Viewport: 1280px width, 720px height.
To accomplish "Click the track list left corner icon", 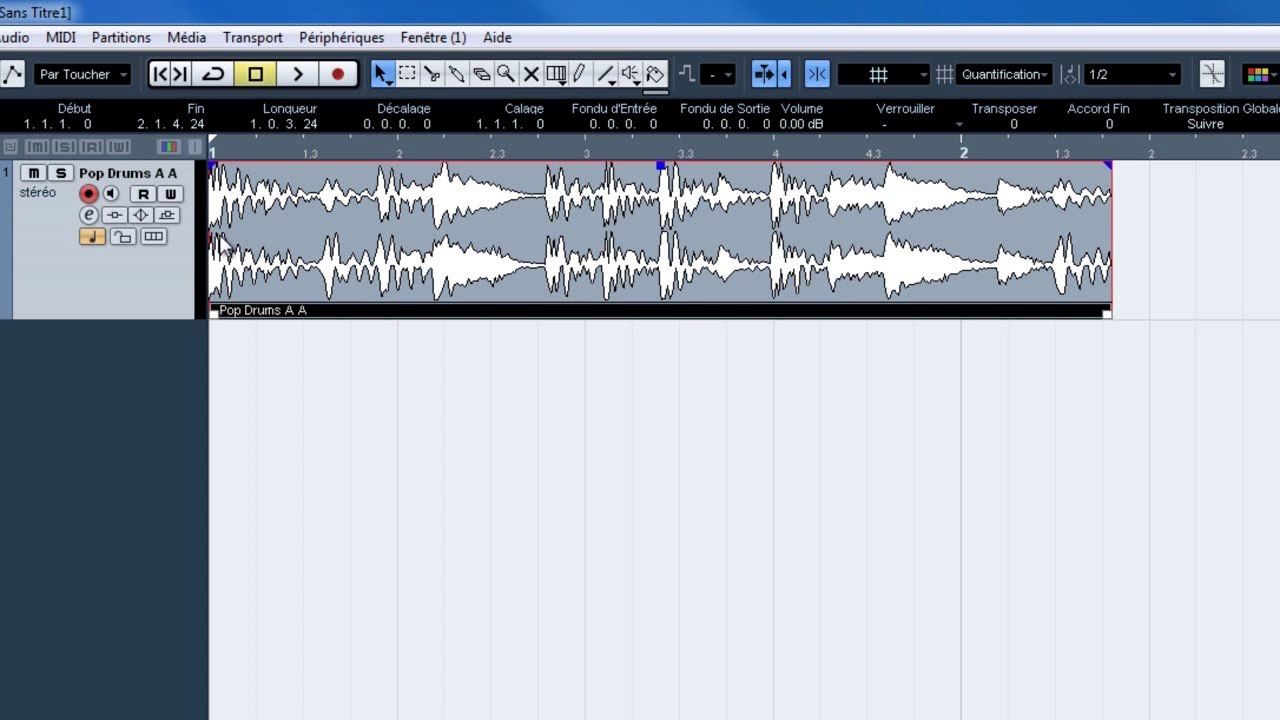I will click(x=10, y=147).
